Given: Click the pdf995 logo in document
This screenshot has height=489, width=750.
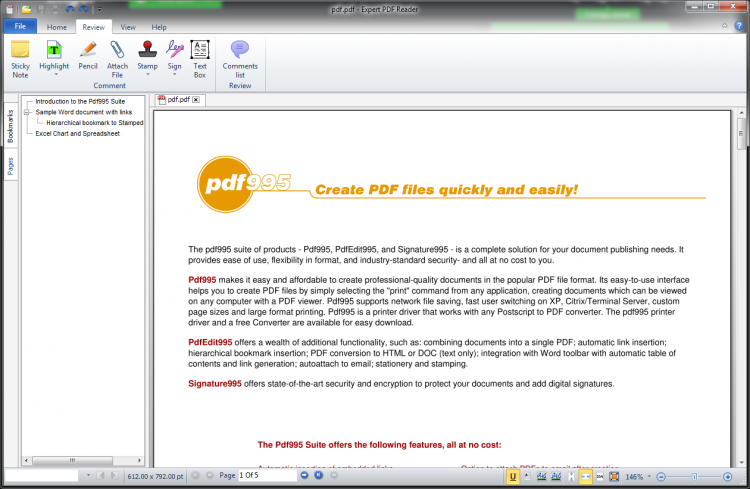Looking at the screenshot, I should (243, 184).
